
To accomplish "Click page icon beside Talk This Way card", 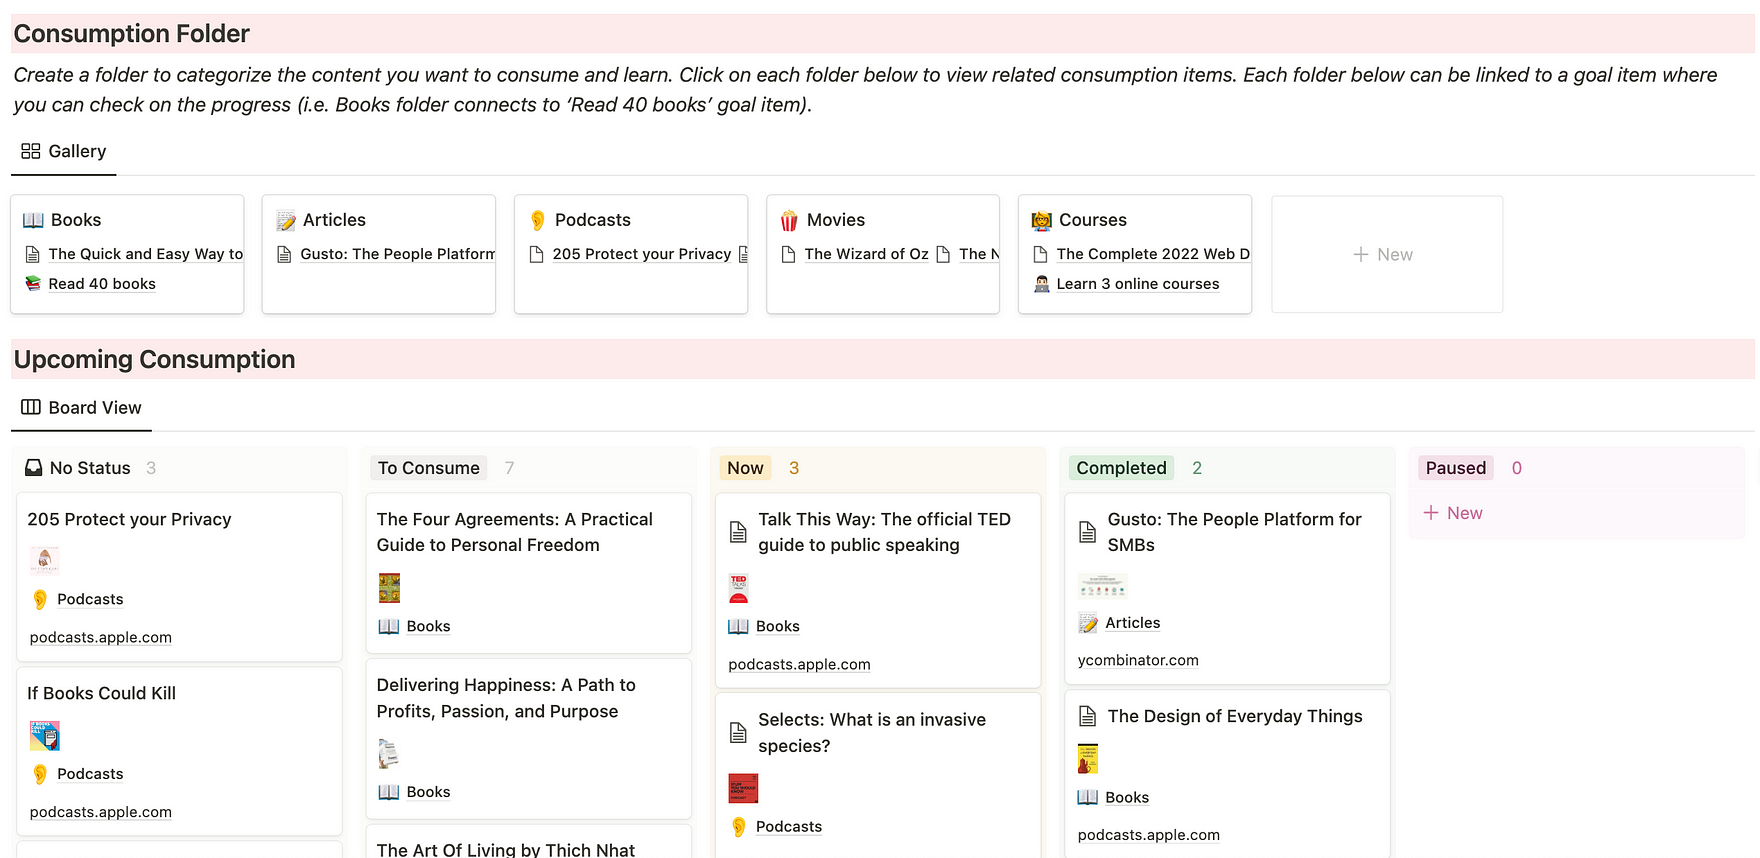I will click(738, 532).
